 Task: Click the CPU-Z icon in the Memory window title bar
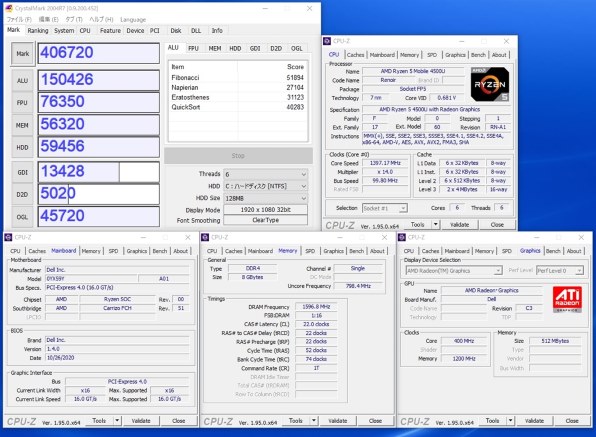[x=205, y=238]
